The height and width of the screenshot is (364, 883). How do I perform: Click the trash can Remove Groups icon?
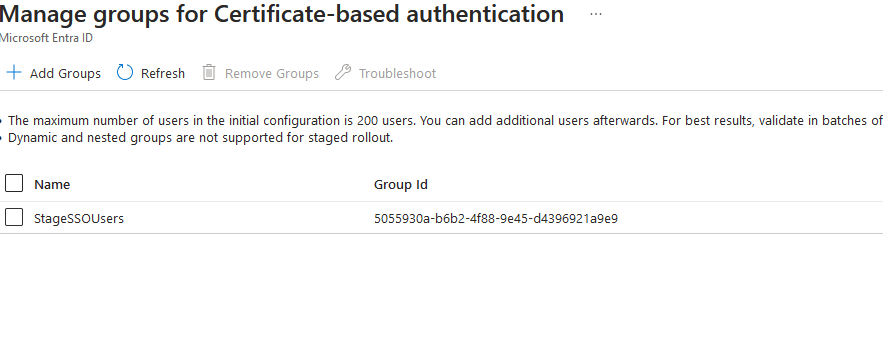(x=209, y=73)
